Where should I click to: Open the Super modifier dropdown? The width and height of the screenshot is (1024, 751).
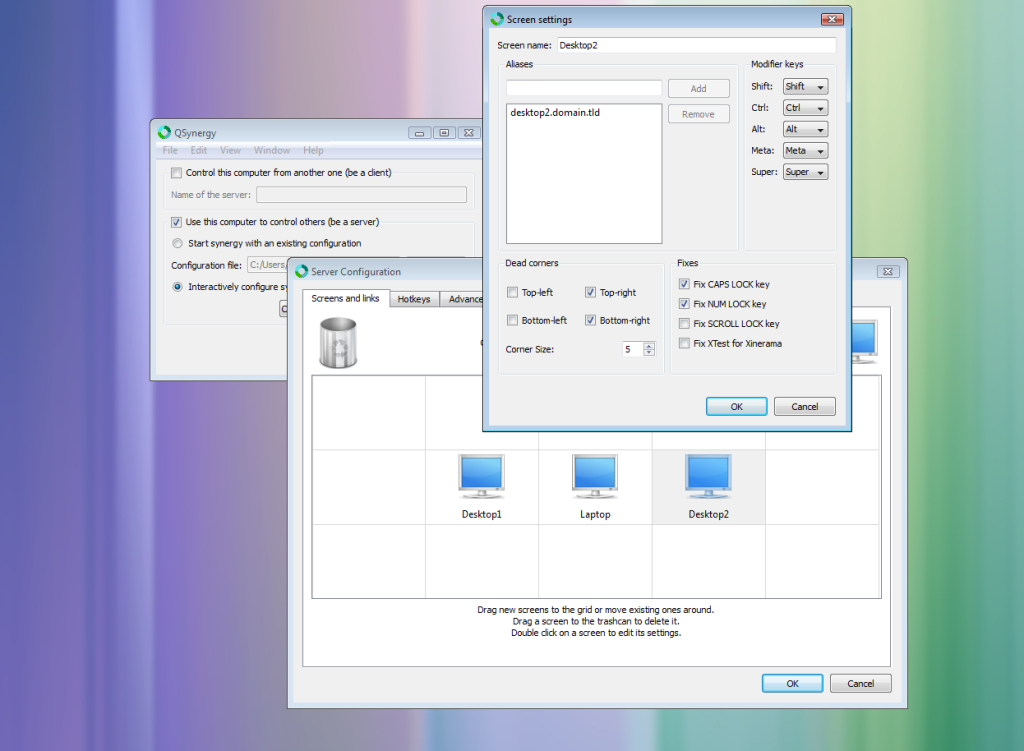(x=805, y=172)
